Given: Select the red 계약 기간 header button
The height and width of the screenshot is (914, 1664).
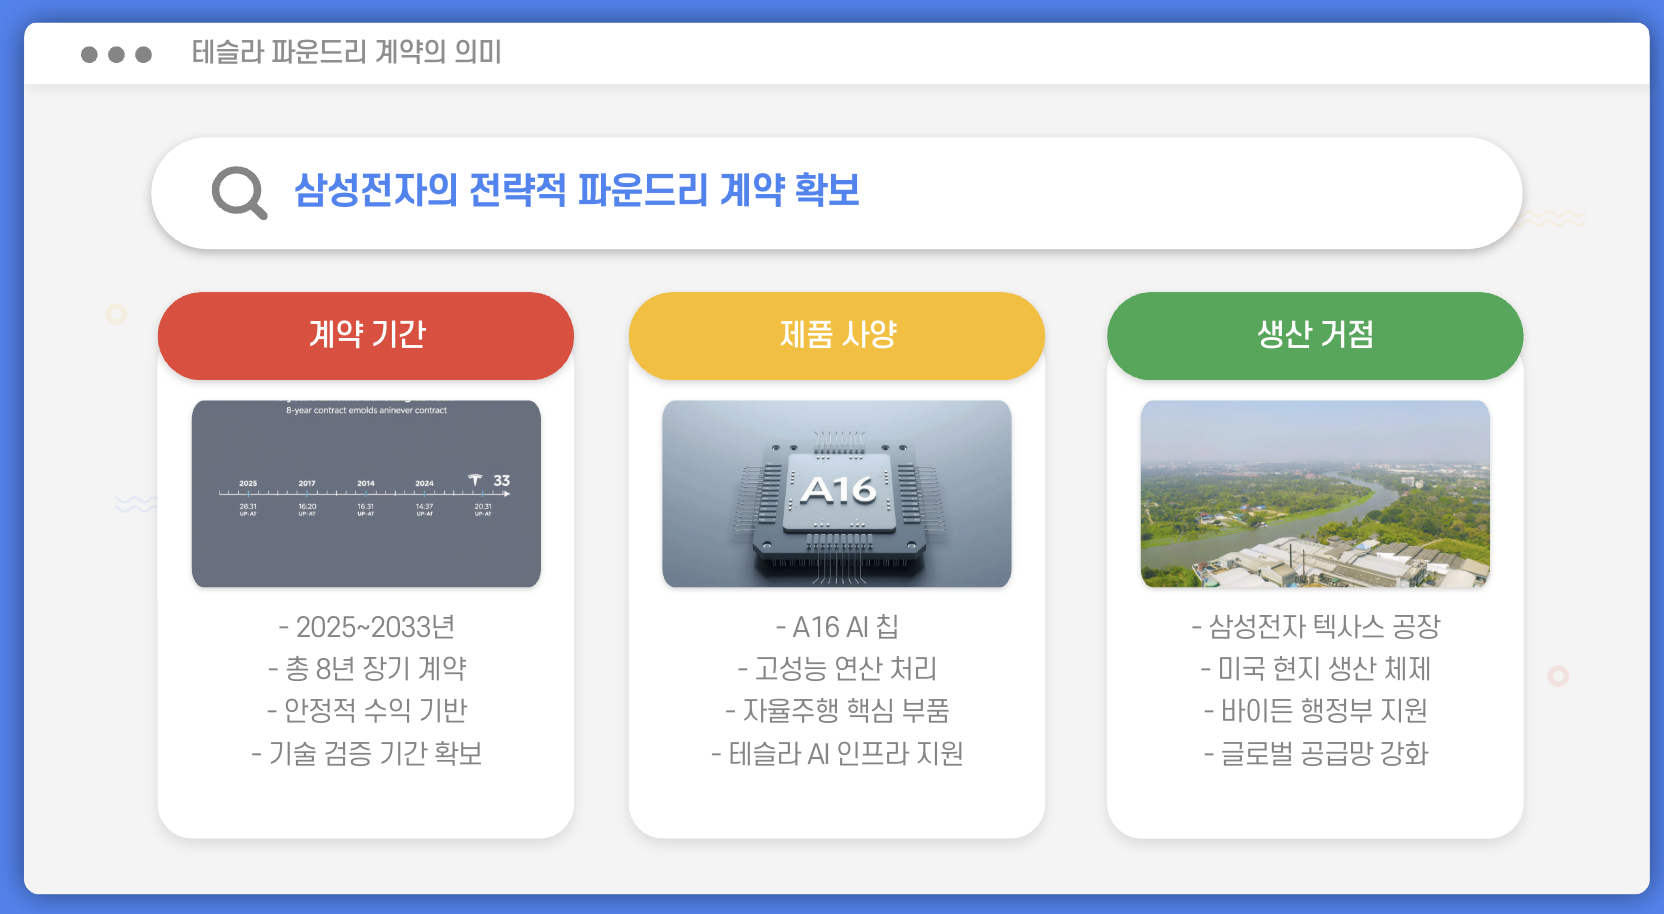Looking at the screenshot, I should pyautogui.click(x=366, y=336).
